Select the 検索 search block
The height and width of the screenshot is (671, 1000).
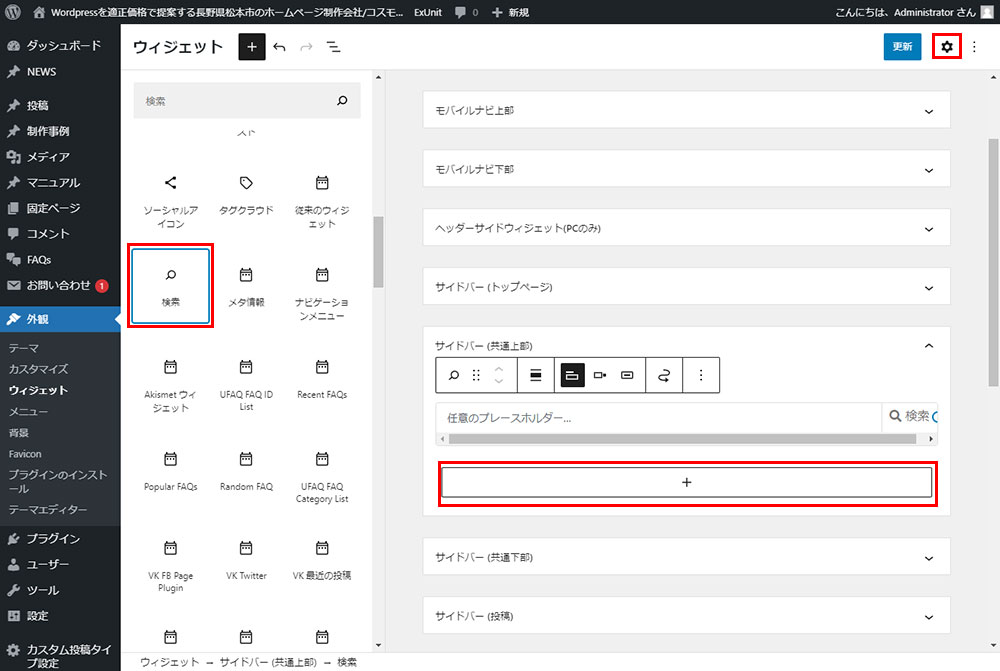click(170, 285)
